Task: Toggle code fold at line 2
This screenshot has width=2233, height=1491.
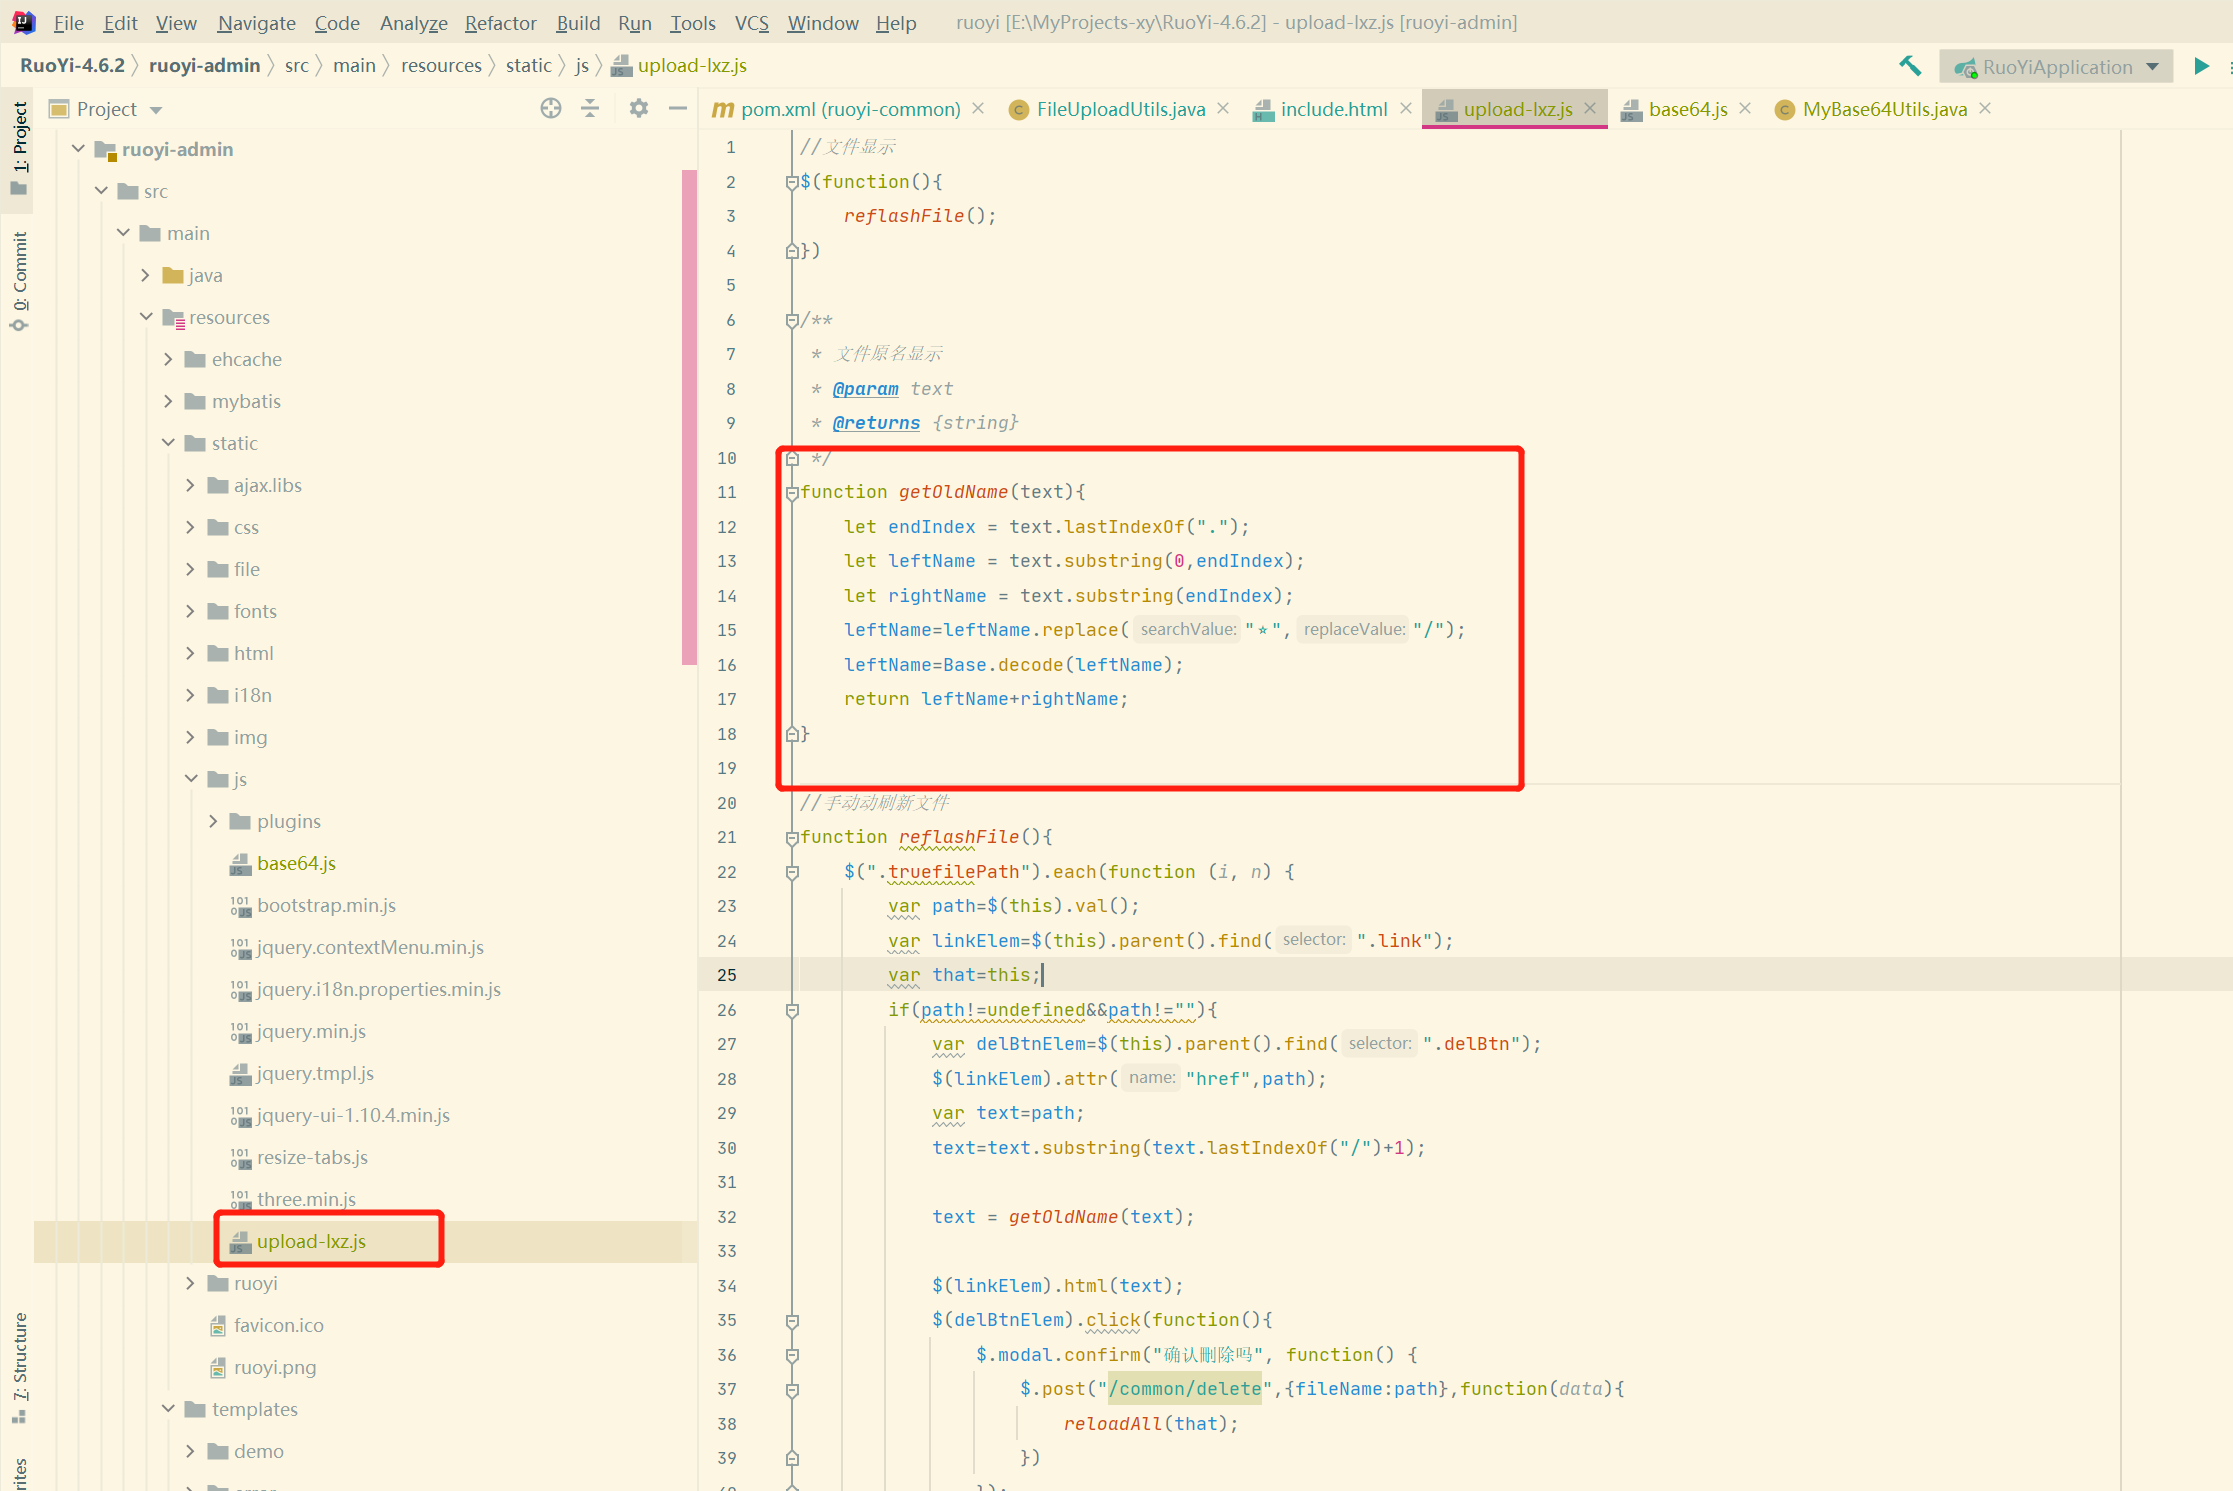Action: [792, 182]
